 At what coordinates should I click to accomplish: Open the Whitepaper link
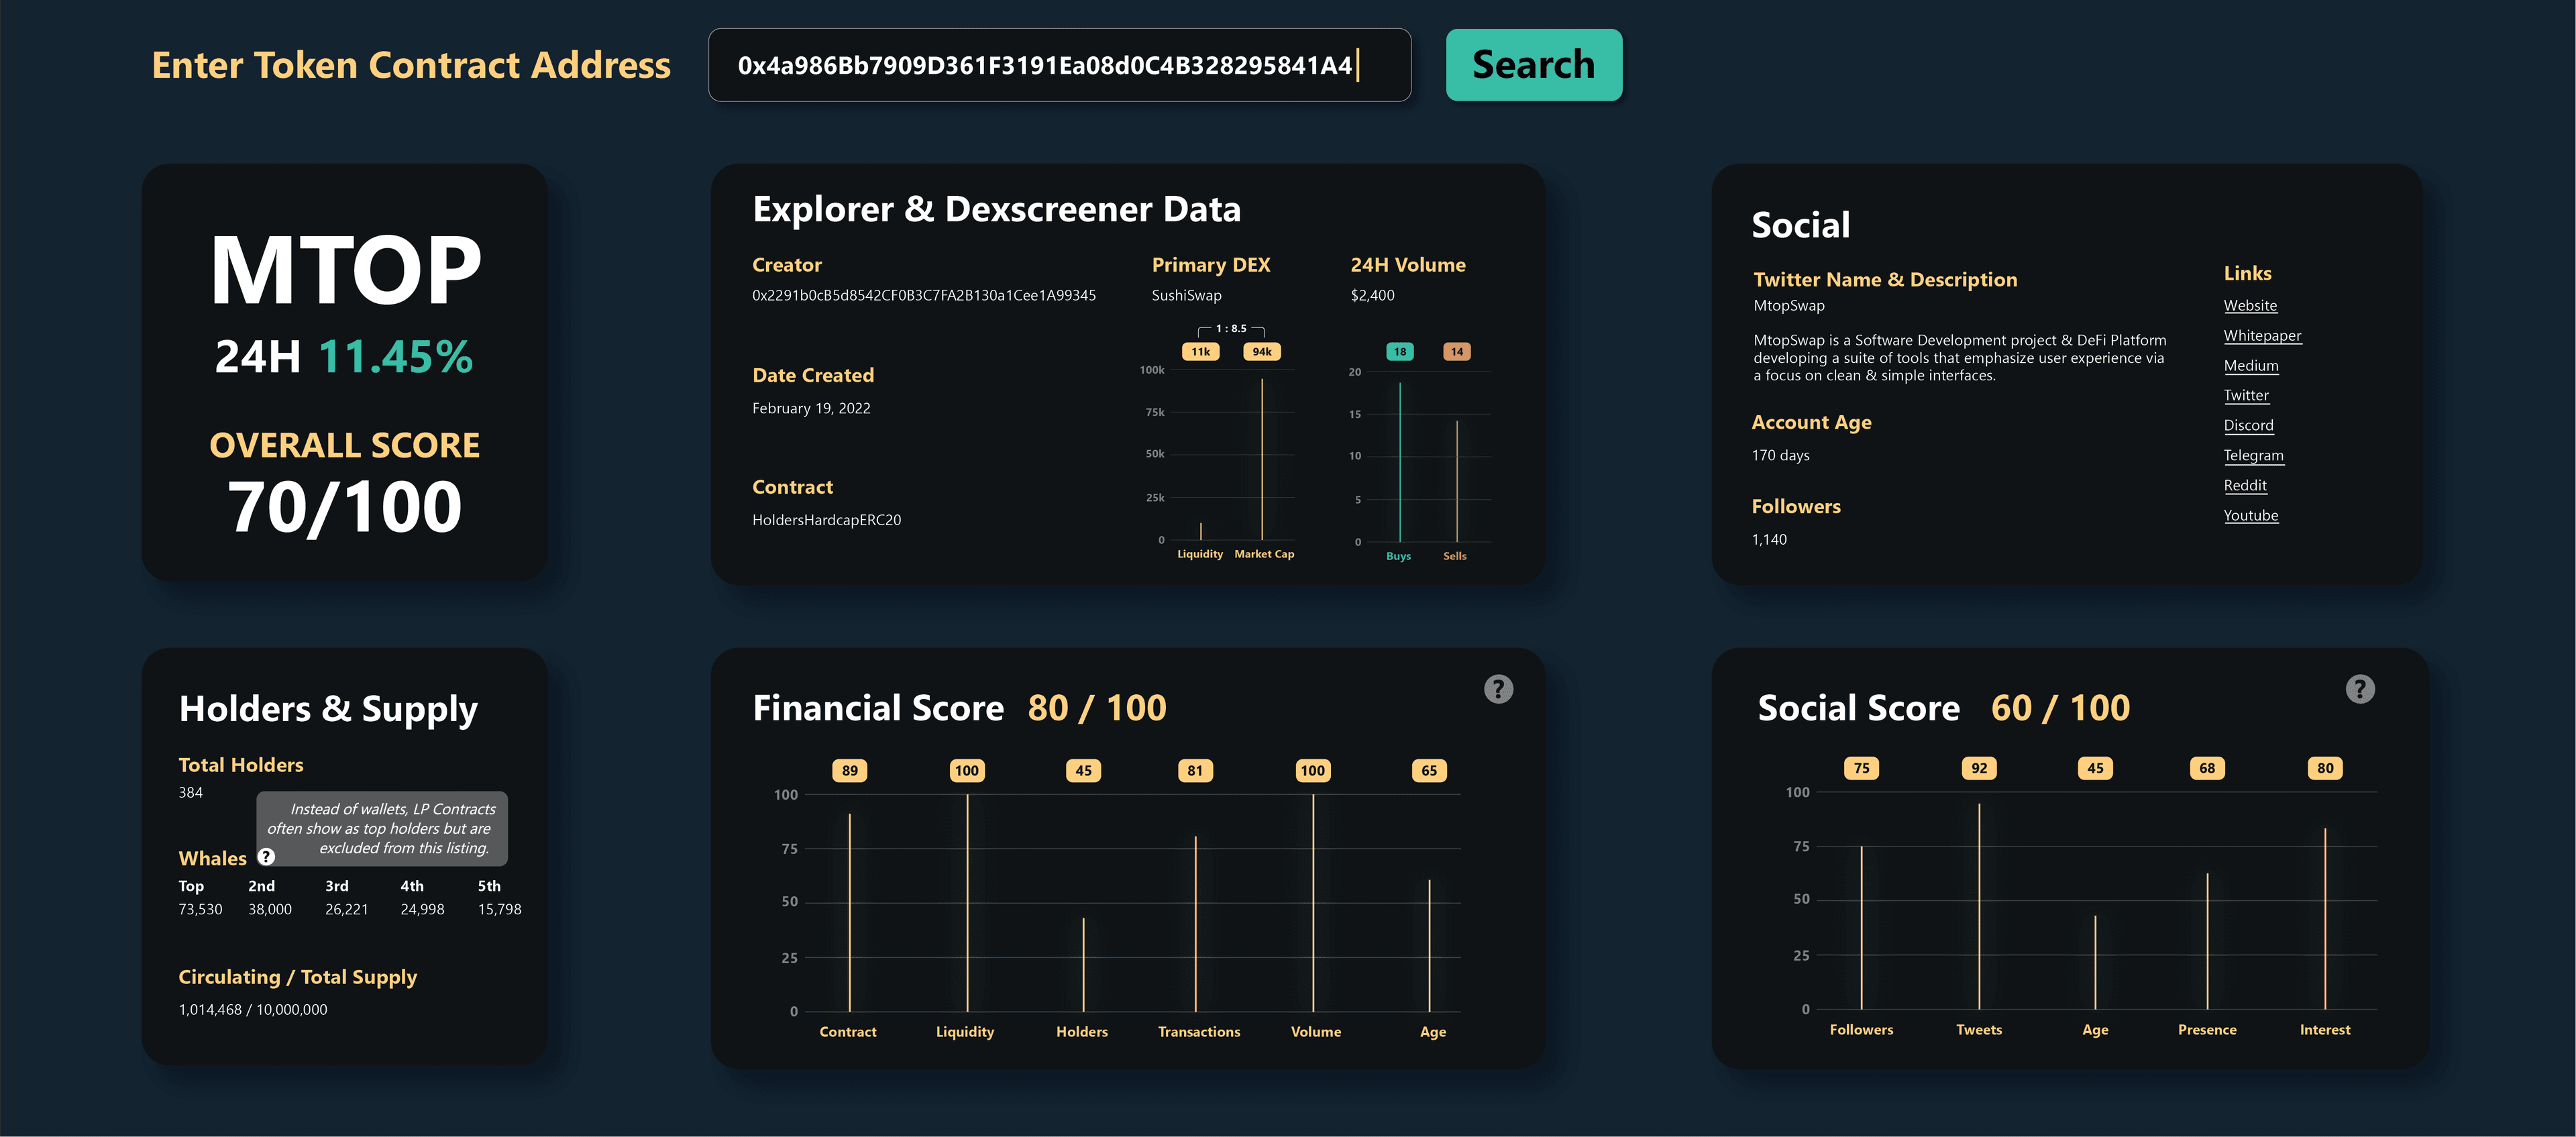[2262, 335]
